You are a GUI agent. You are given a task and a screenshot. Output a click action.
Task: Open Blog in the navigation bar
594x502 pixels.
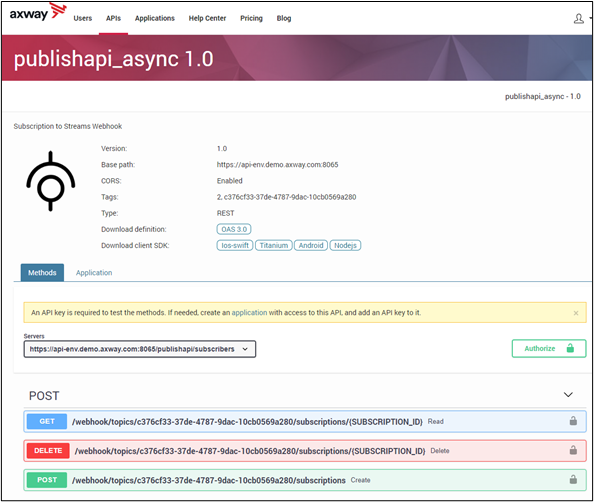click(x=284, y=18)
